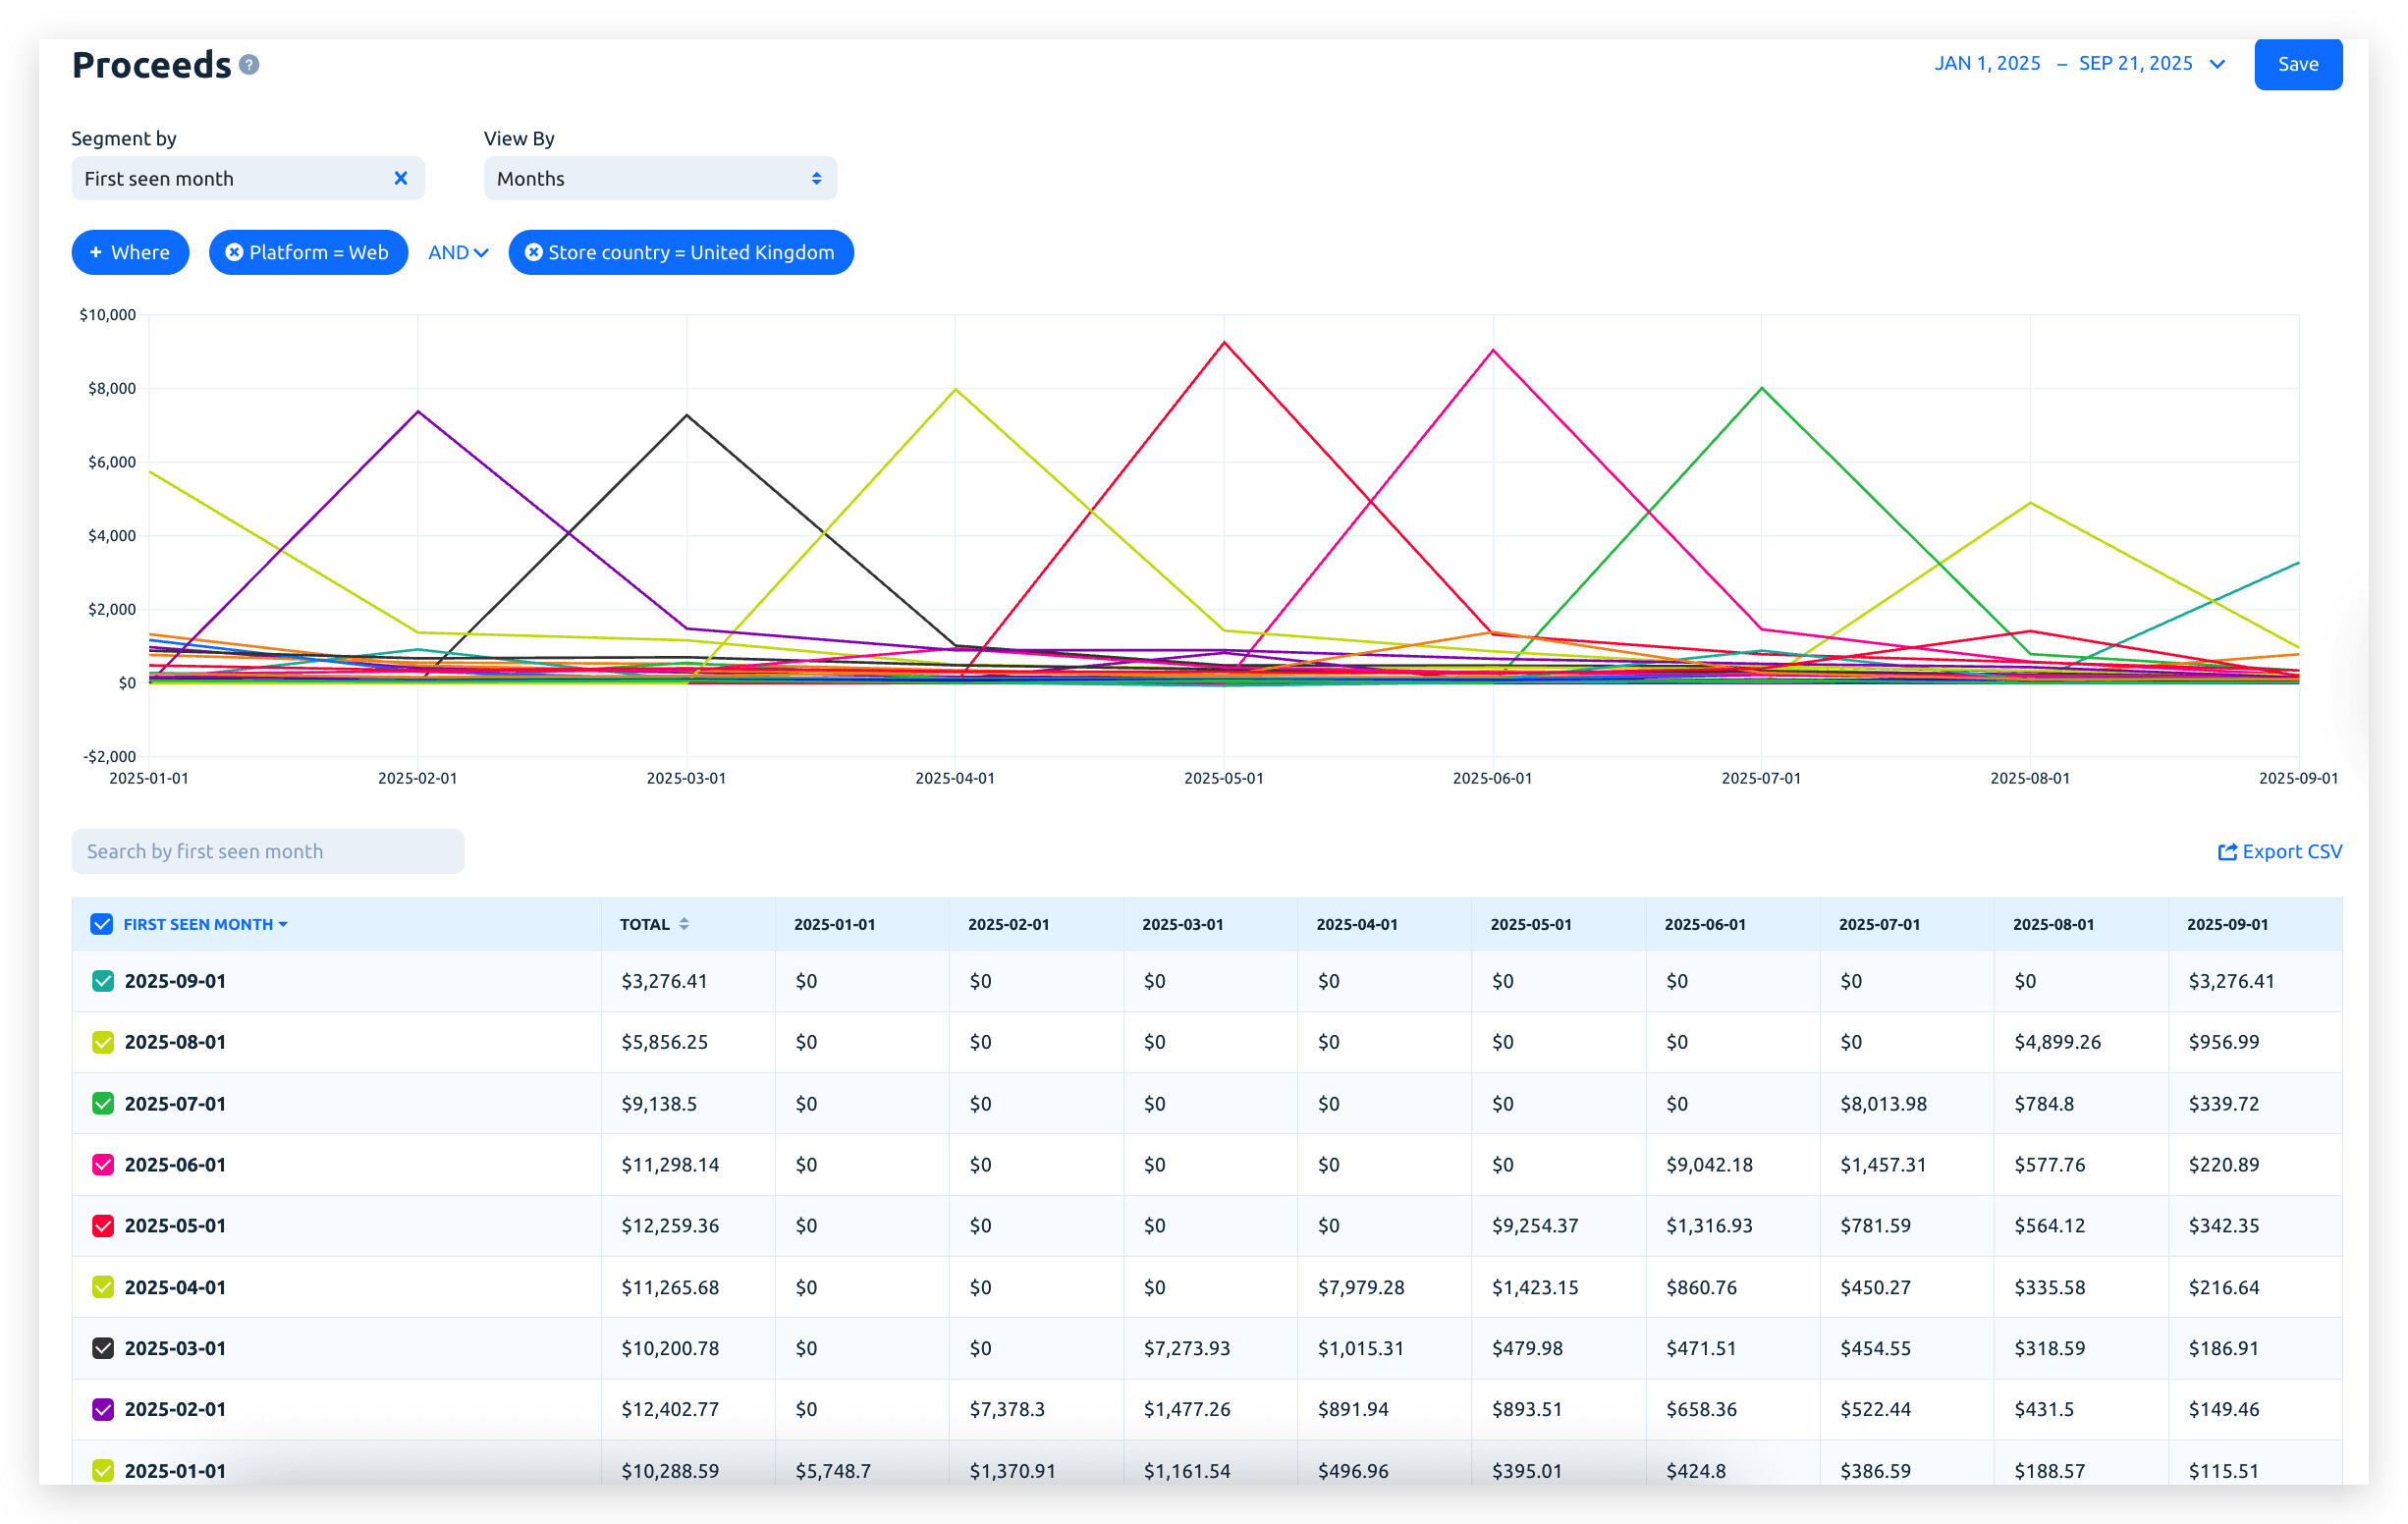Click the plus Where filter button
This screenshot has width=2408, height=1524.
[x=130, y=252]
